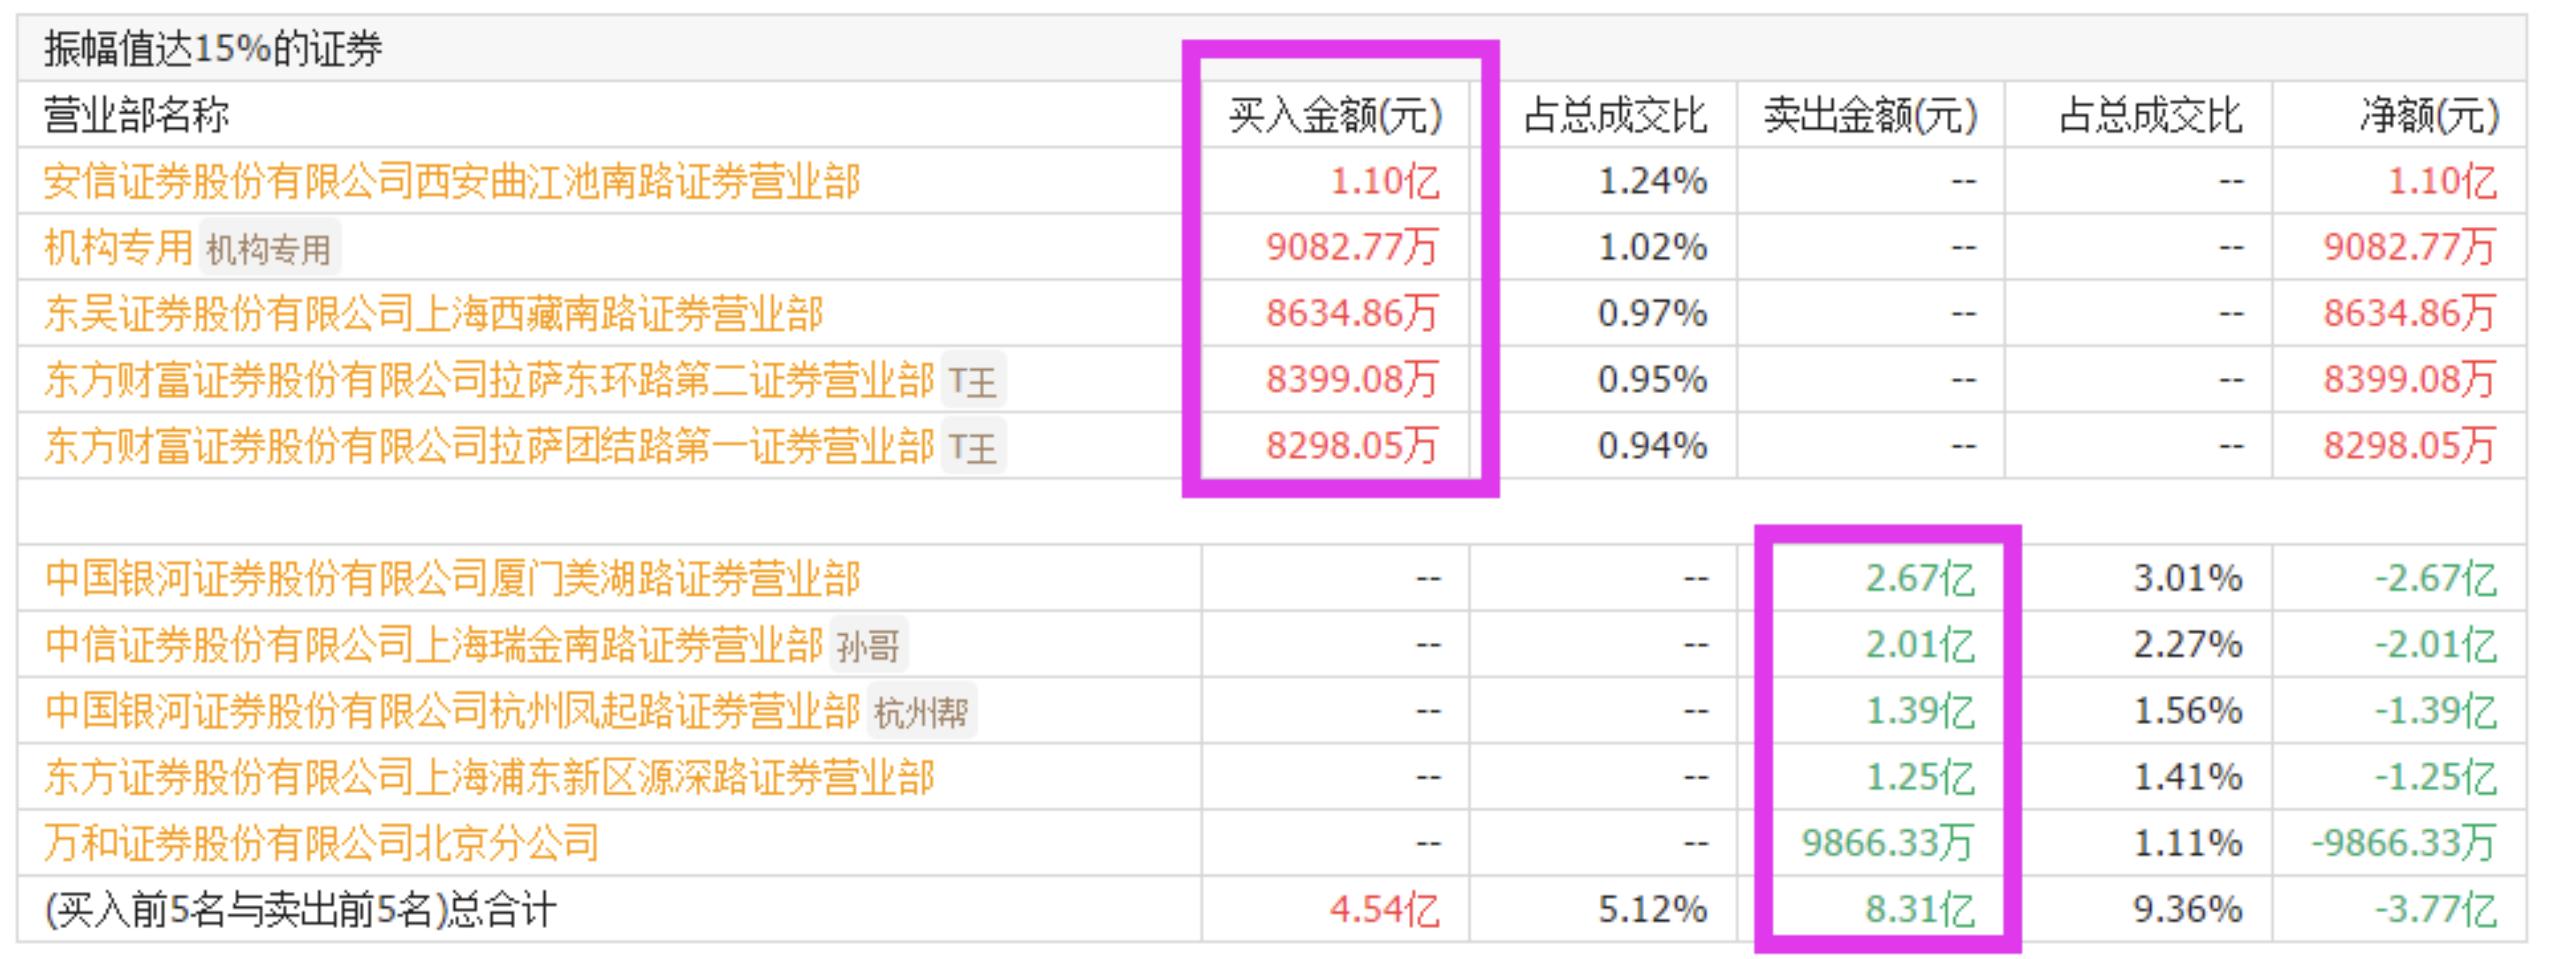Click the 孙哥 trader tag

[x=868, y=646]
